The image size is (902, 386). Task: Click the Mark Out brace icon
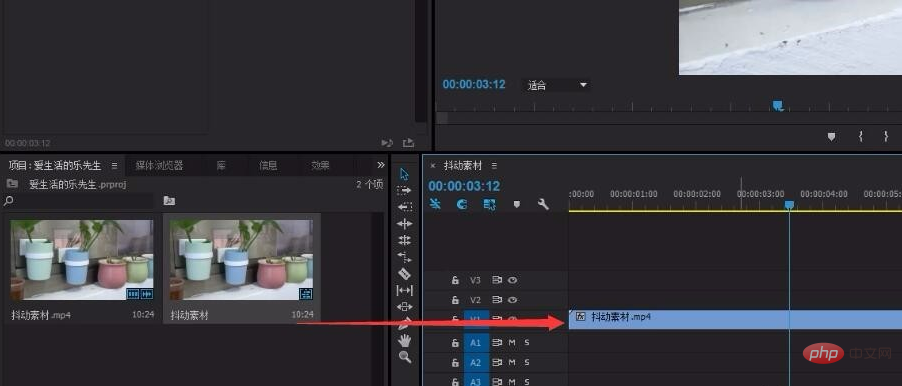tap(886, 137)
